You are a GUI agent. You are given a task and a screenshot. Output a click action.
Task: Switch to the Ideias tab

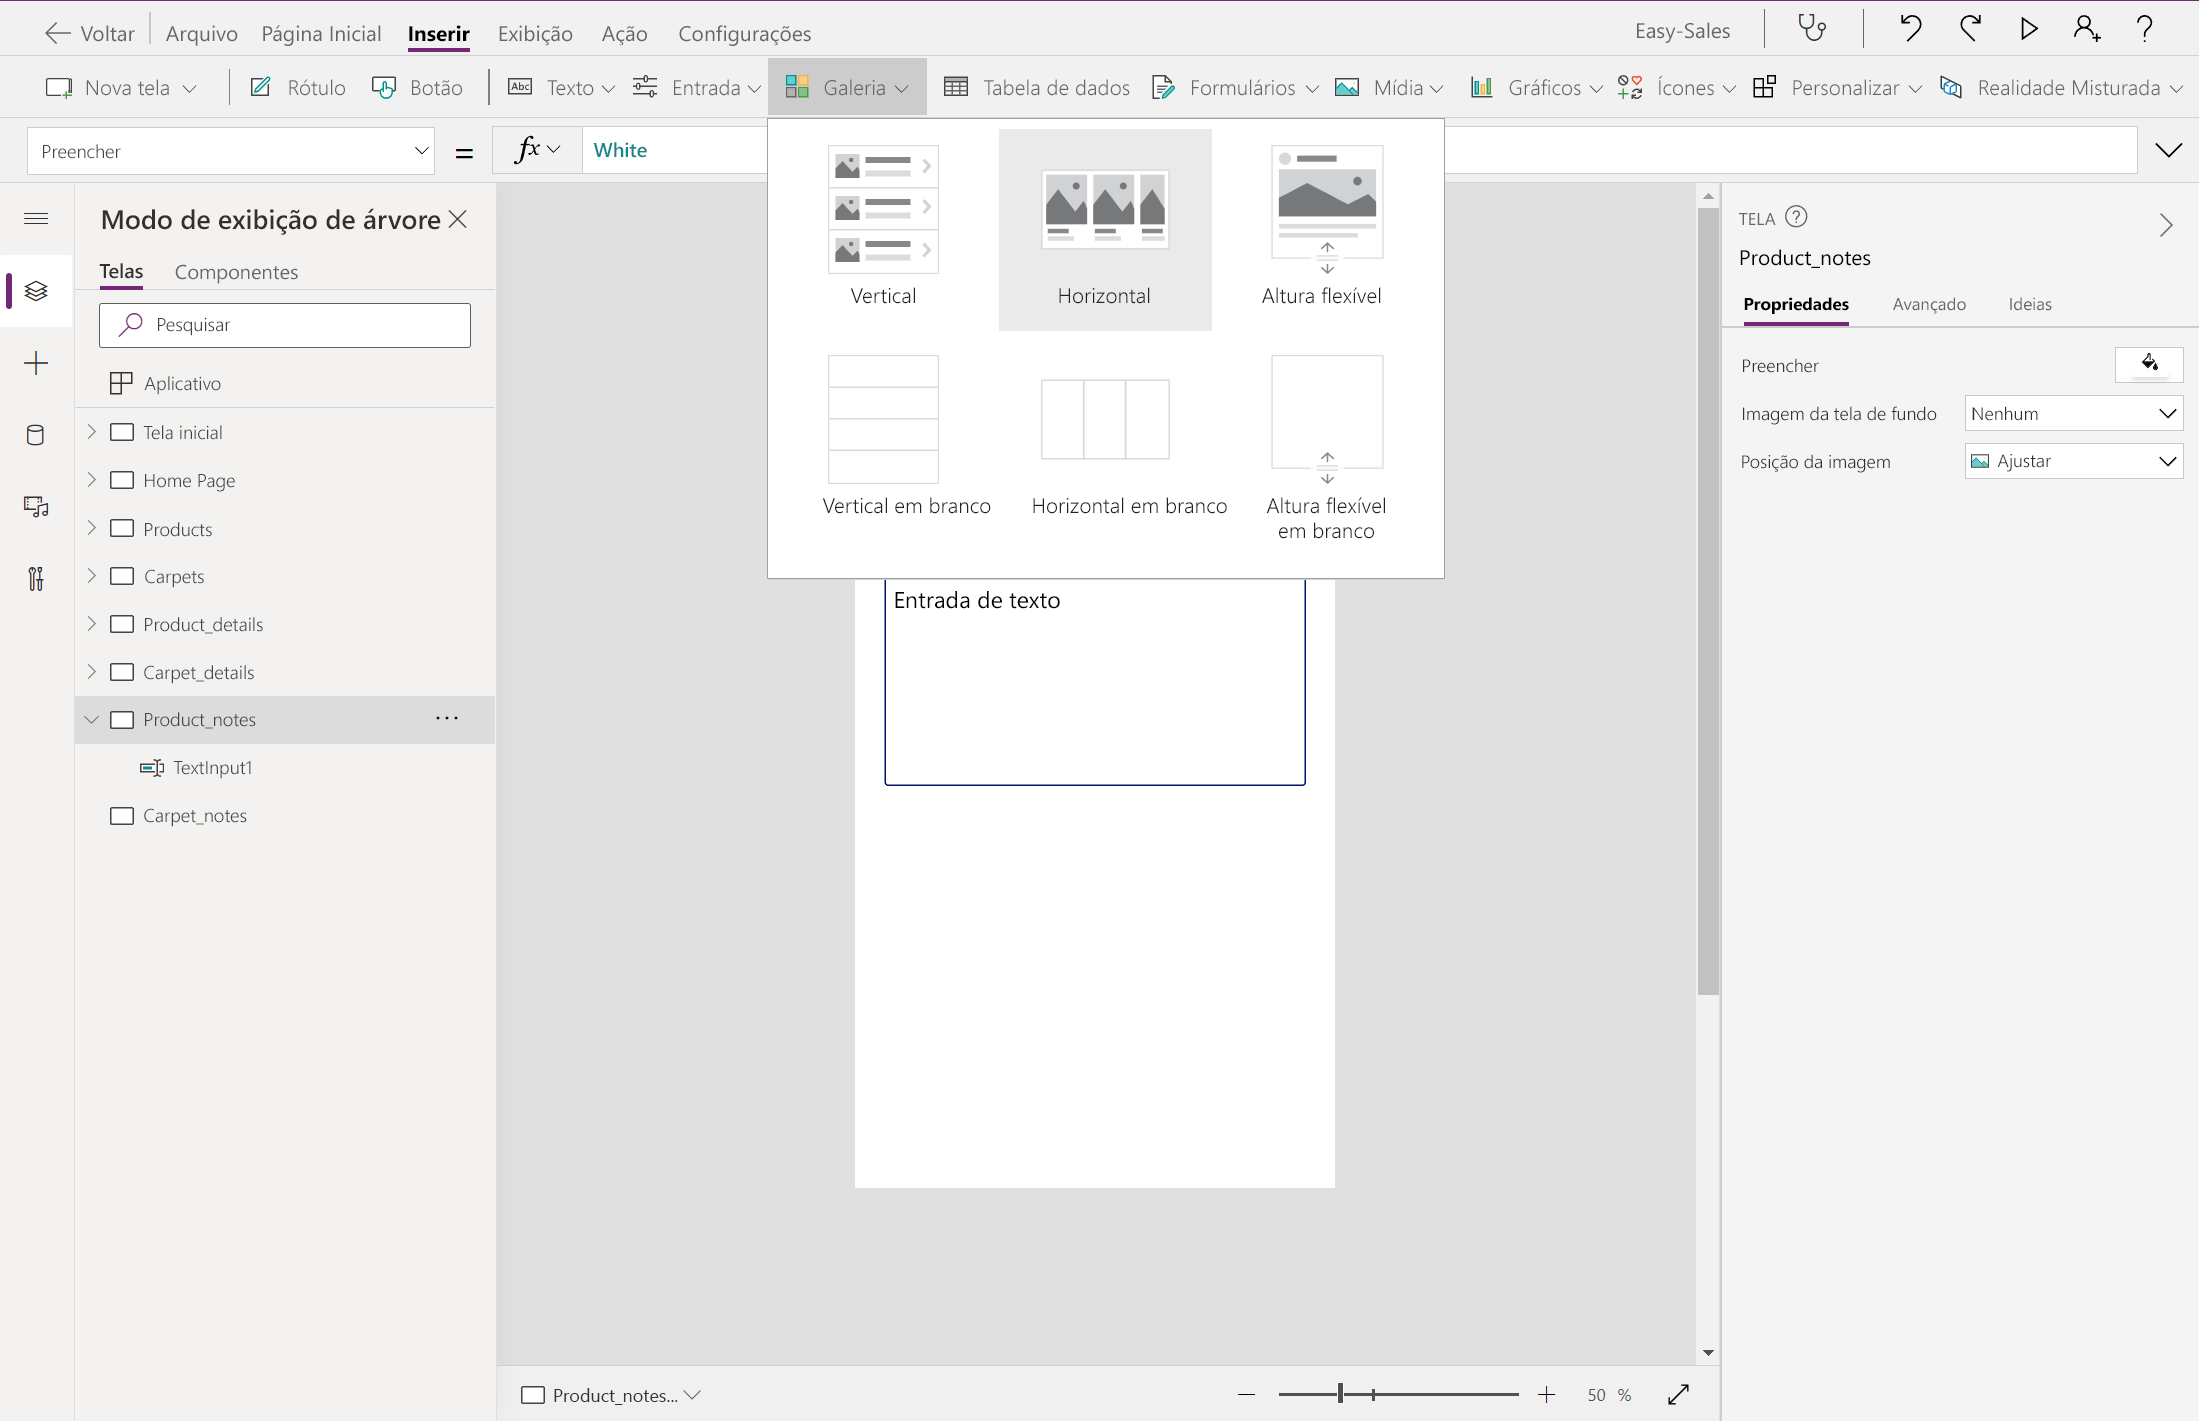coord(2030,304)
